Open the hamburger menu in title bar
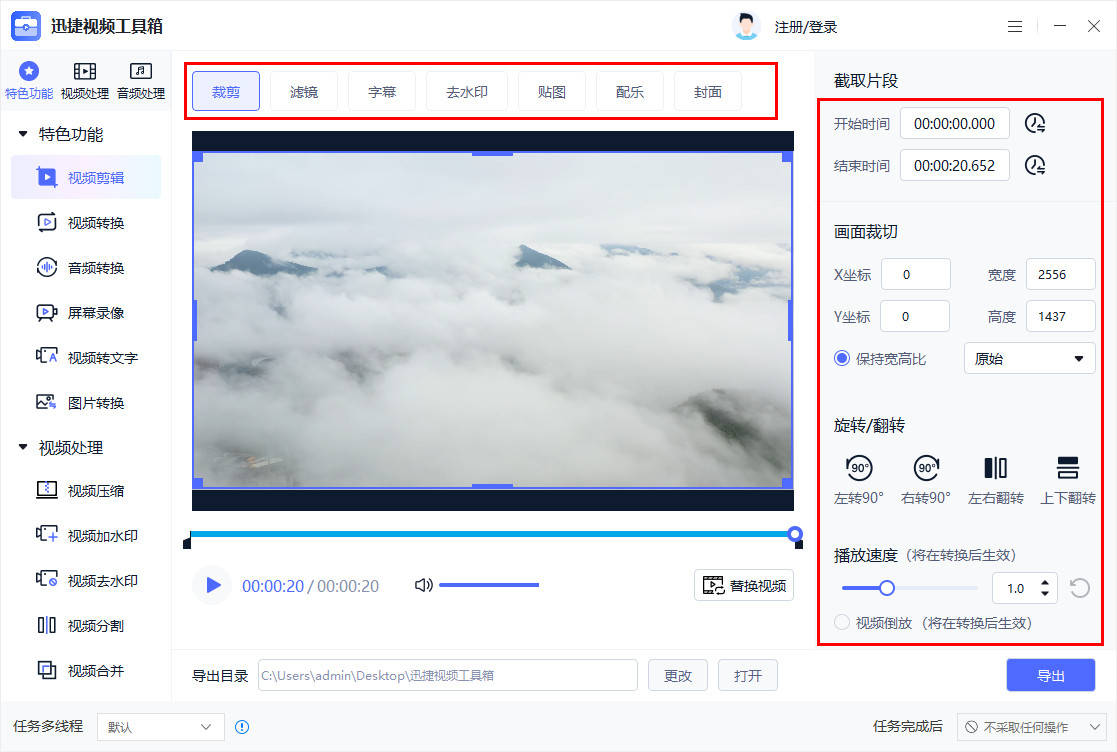Image resolution: width=1117 pixels, height=752 pixels. [x=1014, y=26]
